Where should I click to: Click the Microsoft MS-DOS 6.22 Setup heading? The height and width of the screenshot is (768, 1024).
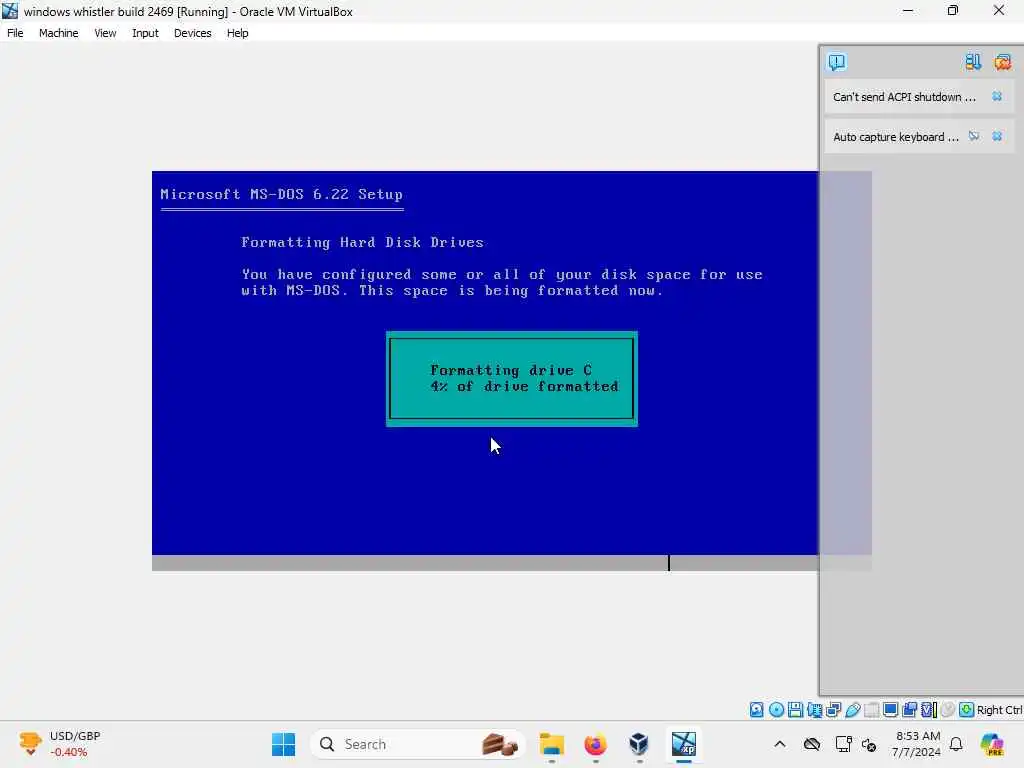281,194
